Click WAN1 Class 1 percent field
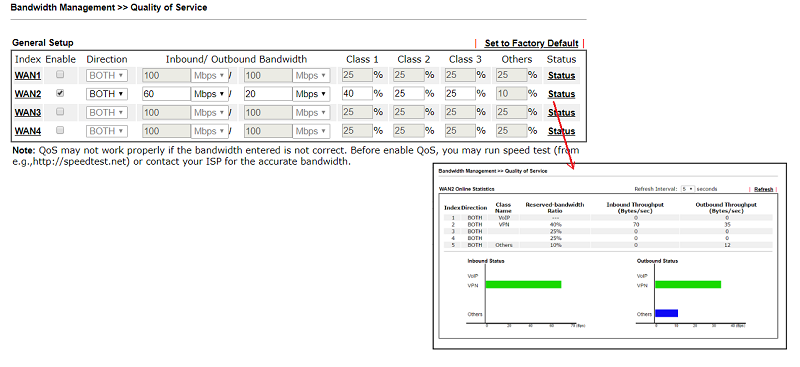The height and width of the screenshot is (367, 800). pos(357,76)
